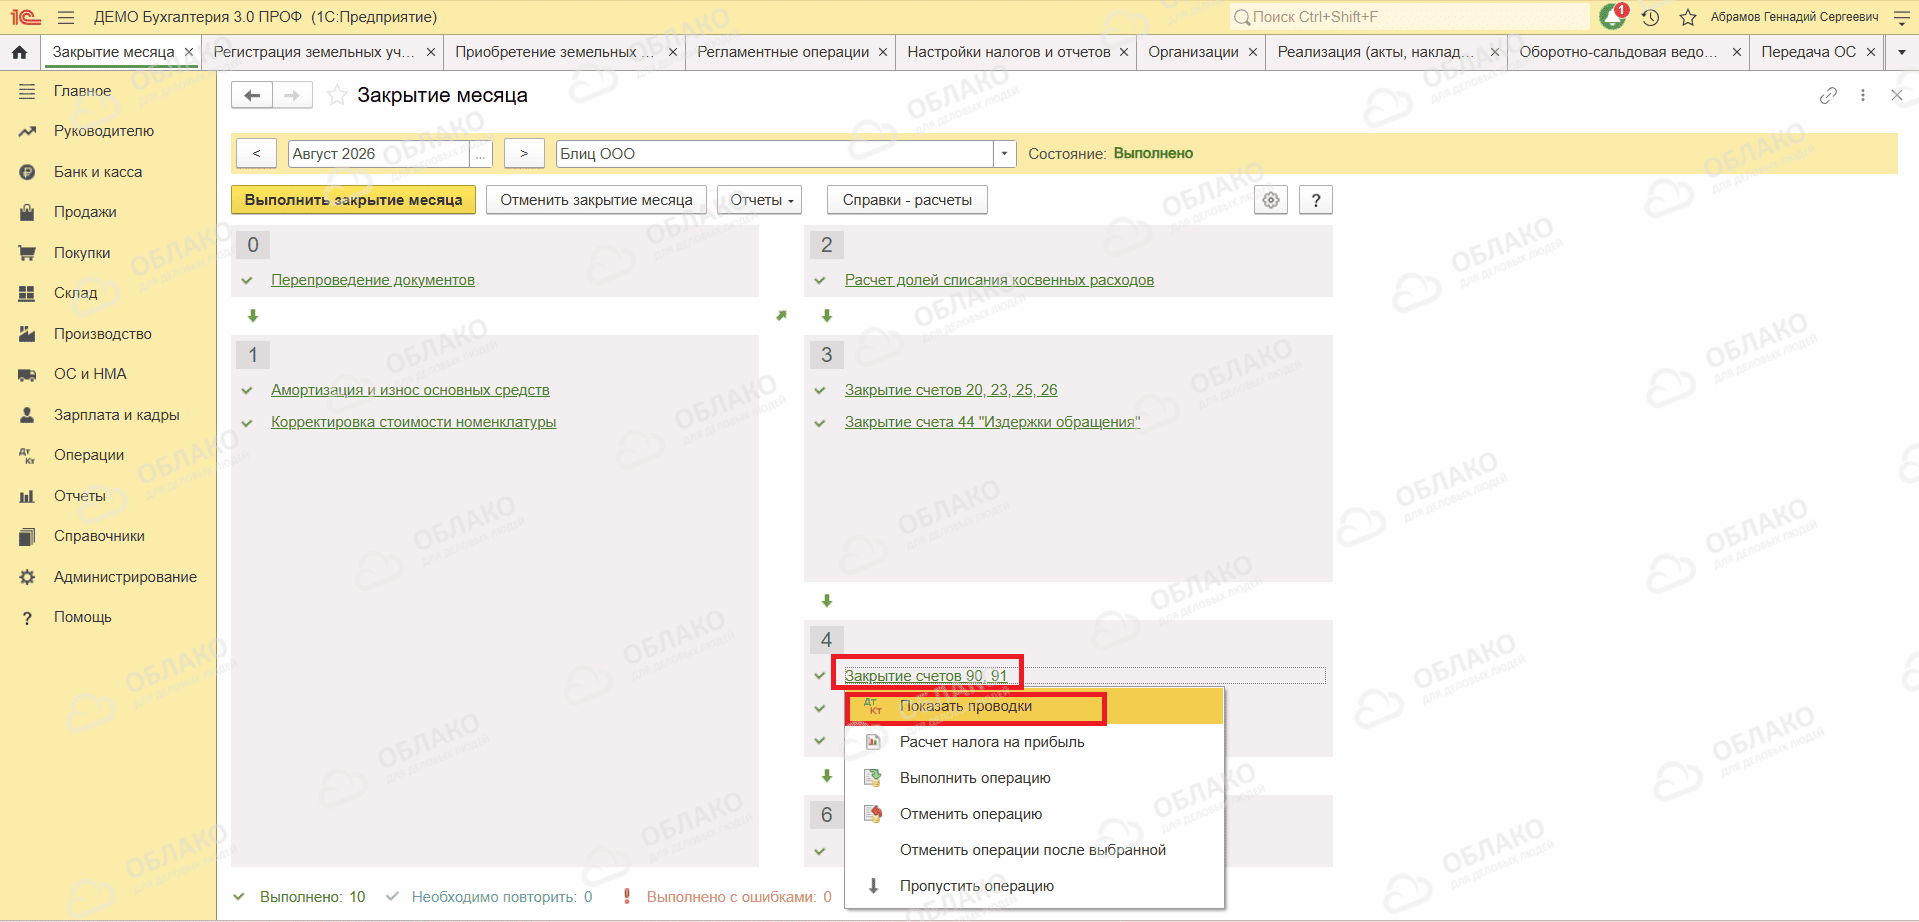Go to previous month button

coord(257,154)
